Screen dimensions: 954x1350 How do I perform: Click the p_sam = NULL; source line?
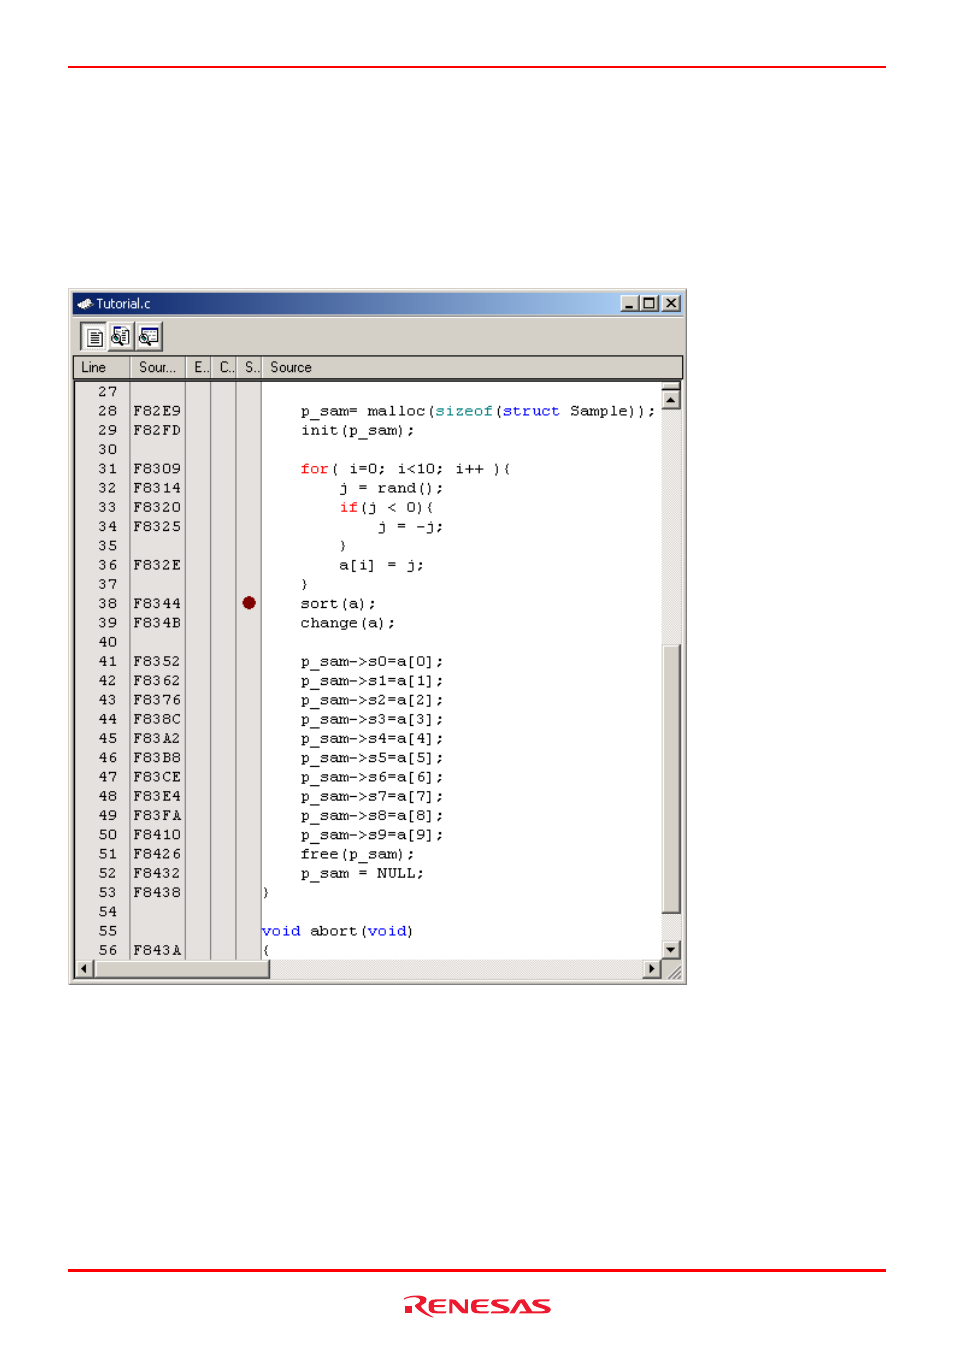coord(362,873)
